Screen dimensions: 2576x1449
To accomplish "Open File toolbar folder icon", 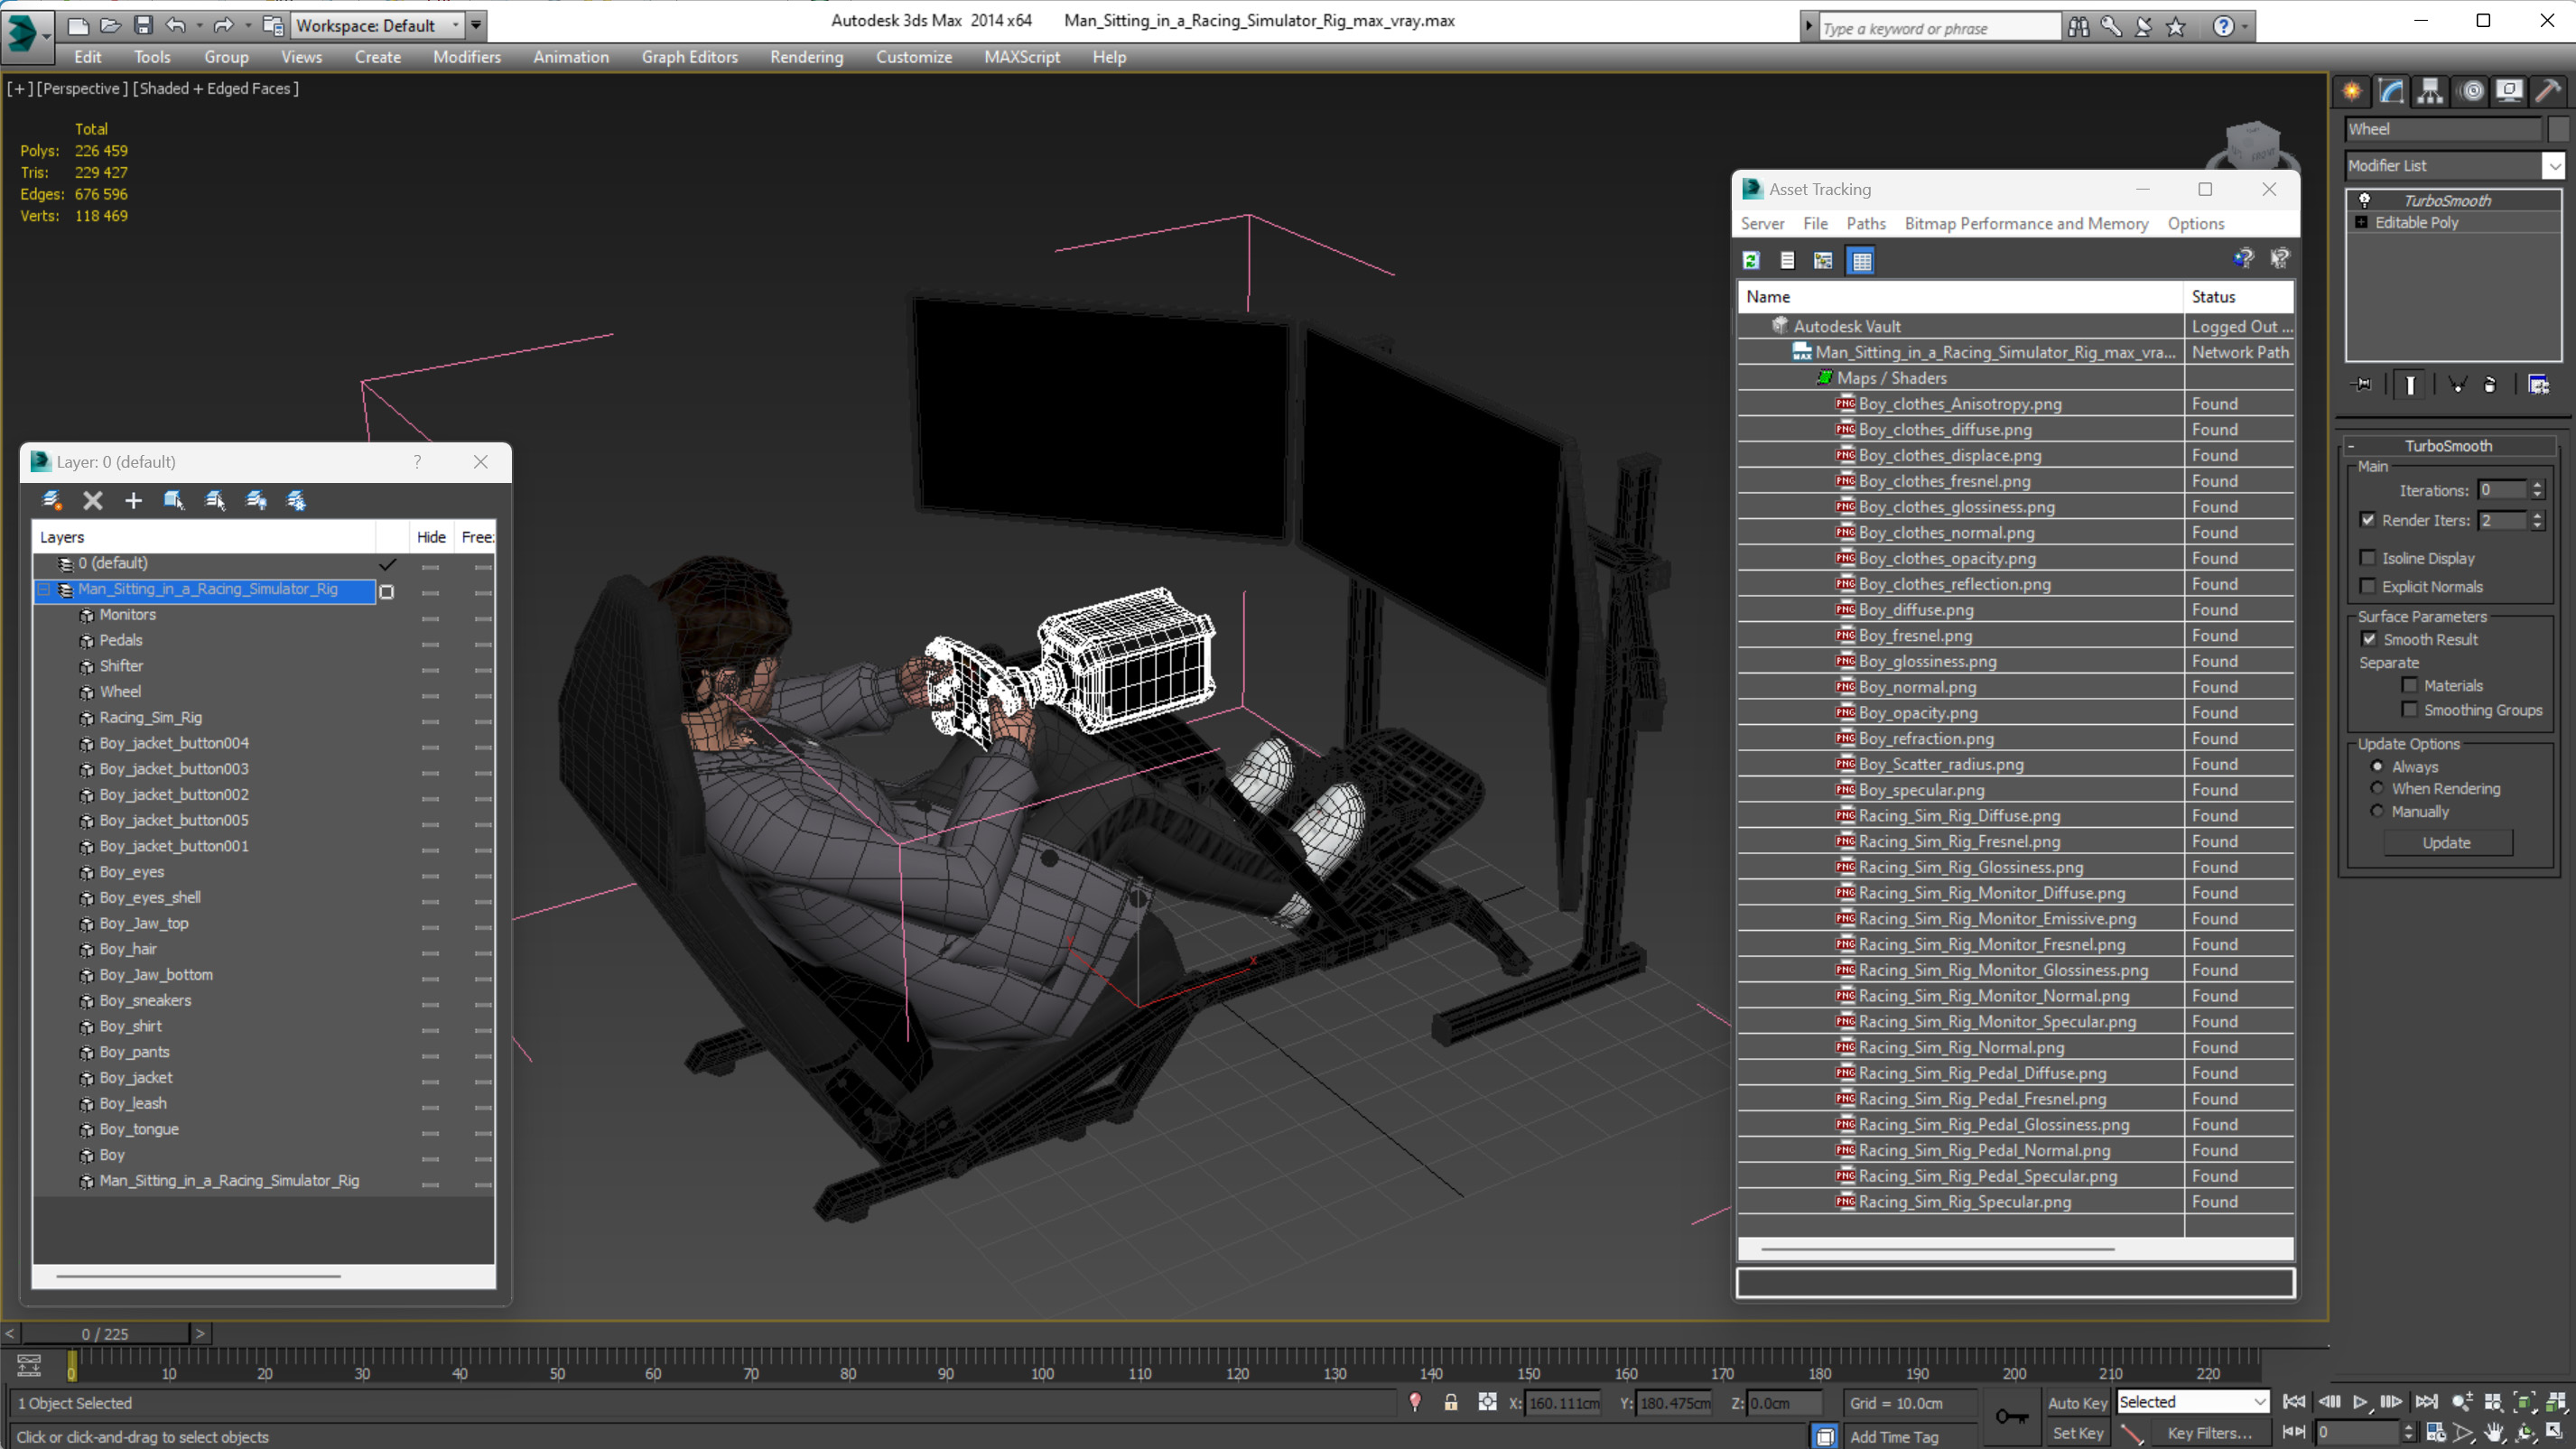I will 110,25.
